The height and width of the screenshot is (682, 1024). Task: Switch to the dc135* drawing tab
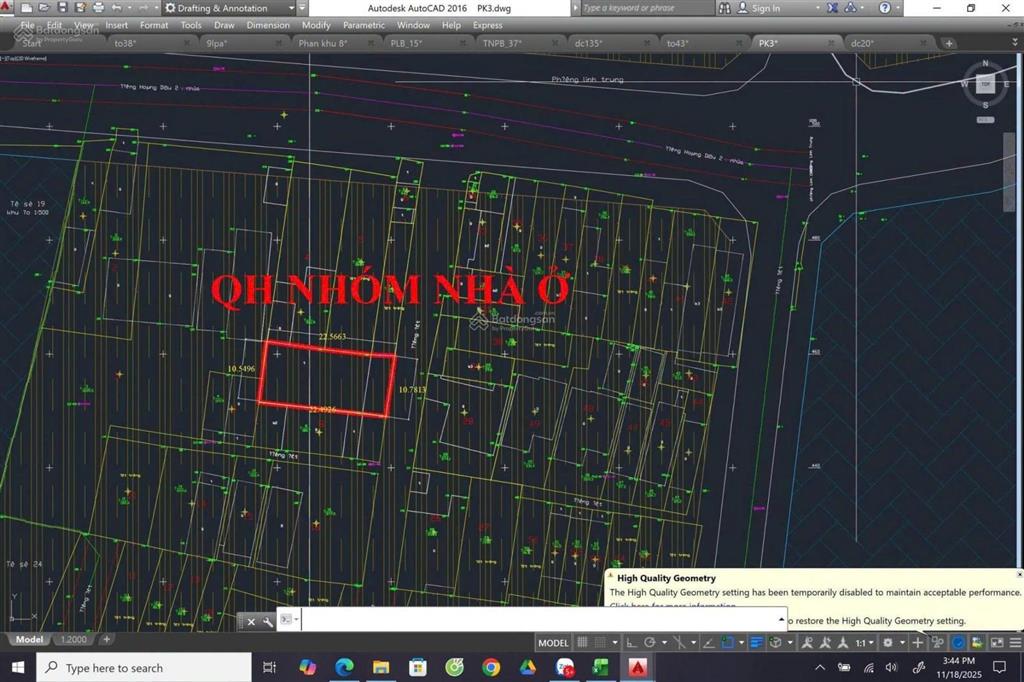pyautogui.click(x=588, y=43)
